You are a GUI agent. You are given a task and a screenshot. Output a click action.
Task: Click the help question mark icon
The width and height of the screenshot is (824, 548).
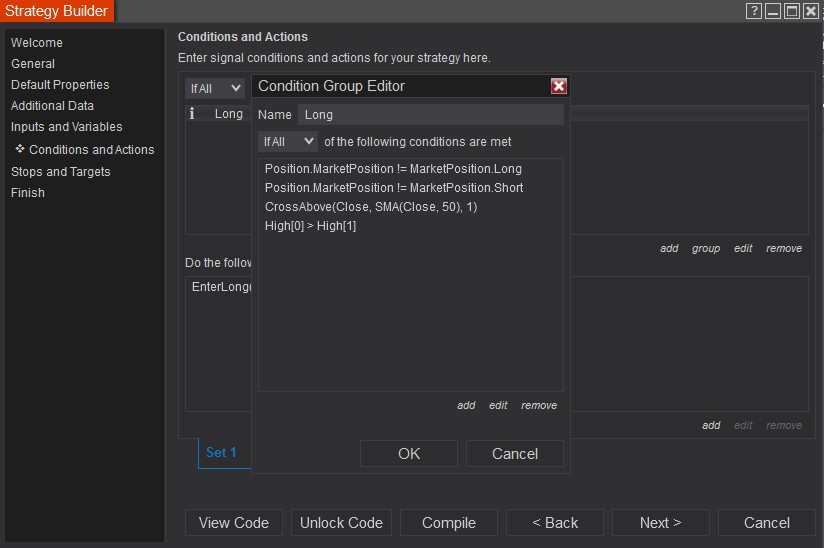coord(754,11)
